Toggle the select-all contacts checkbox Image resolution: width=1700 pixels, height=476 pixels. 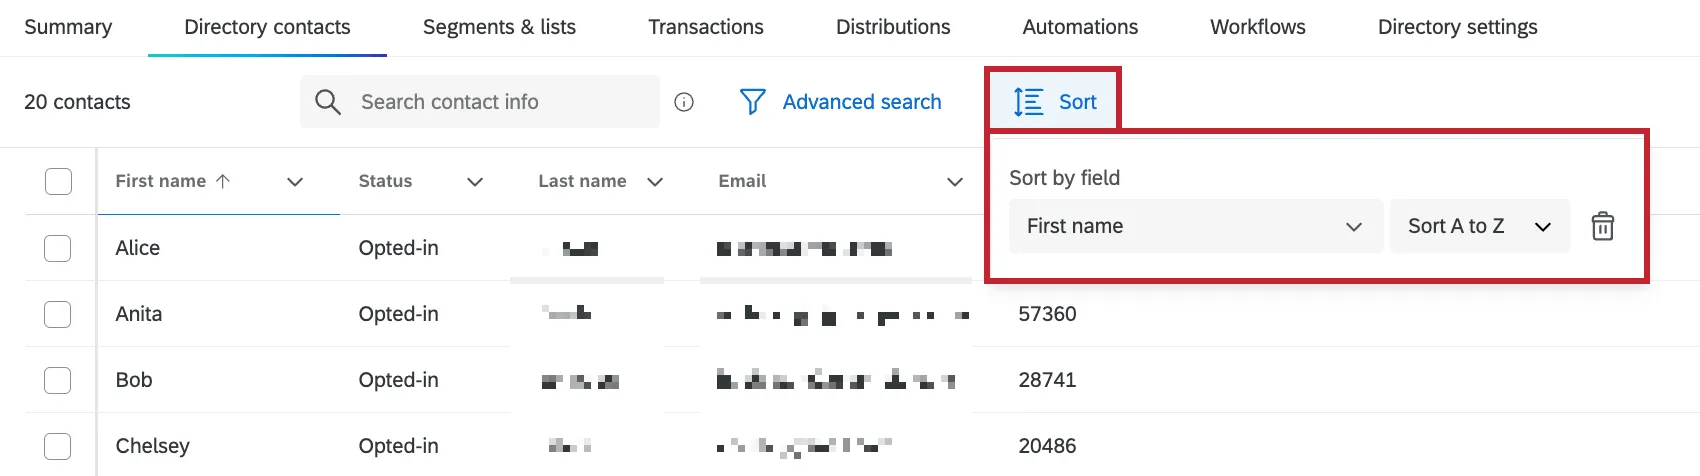pyautogui.click(x=59, y=181)
